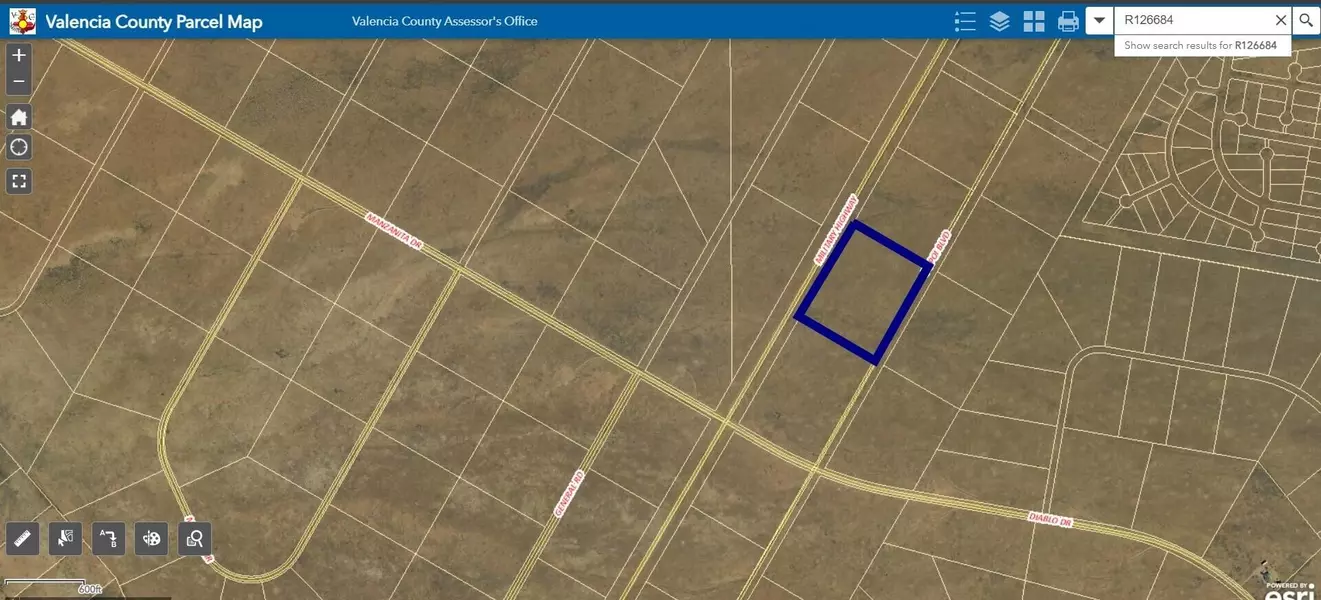The width and height of the screenshot is (1321, 600).
Task: Open the Query search widget
Action: [195, 539]
